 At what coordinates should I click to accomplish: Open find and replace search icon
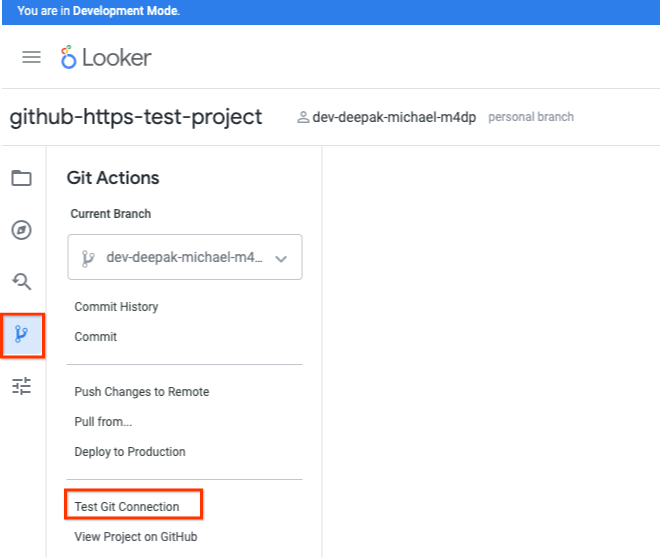[x=21, y=281]
